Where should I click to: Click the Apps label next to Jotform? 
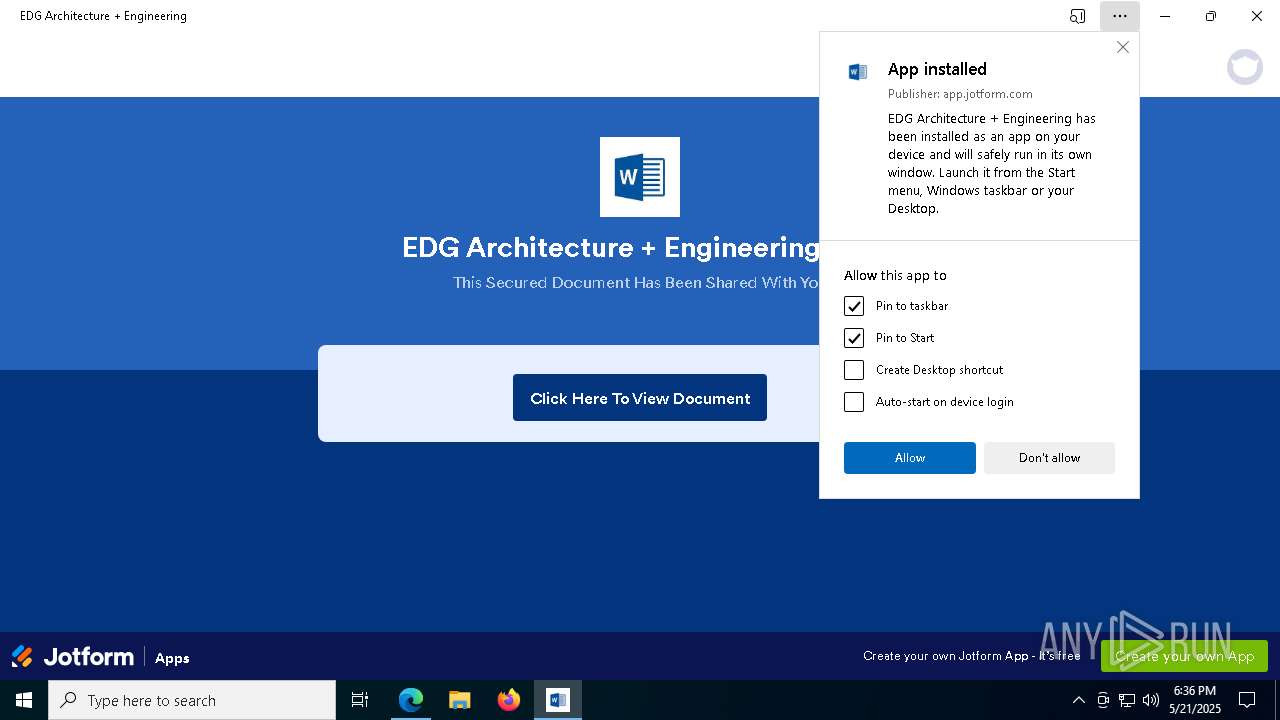pos(172,658)
